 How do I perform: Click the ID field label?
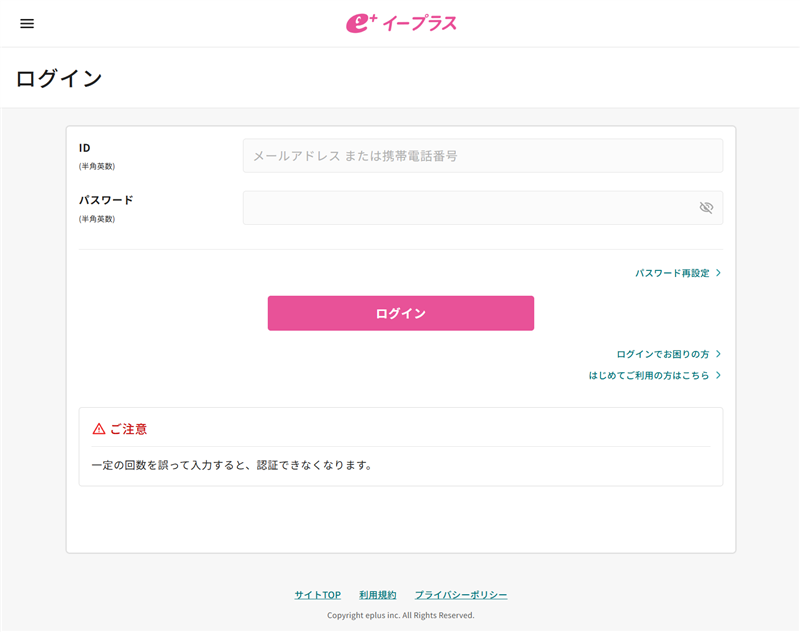[85, 148]
